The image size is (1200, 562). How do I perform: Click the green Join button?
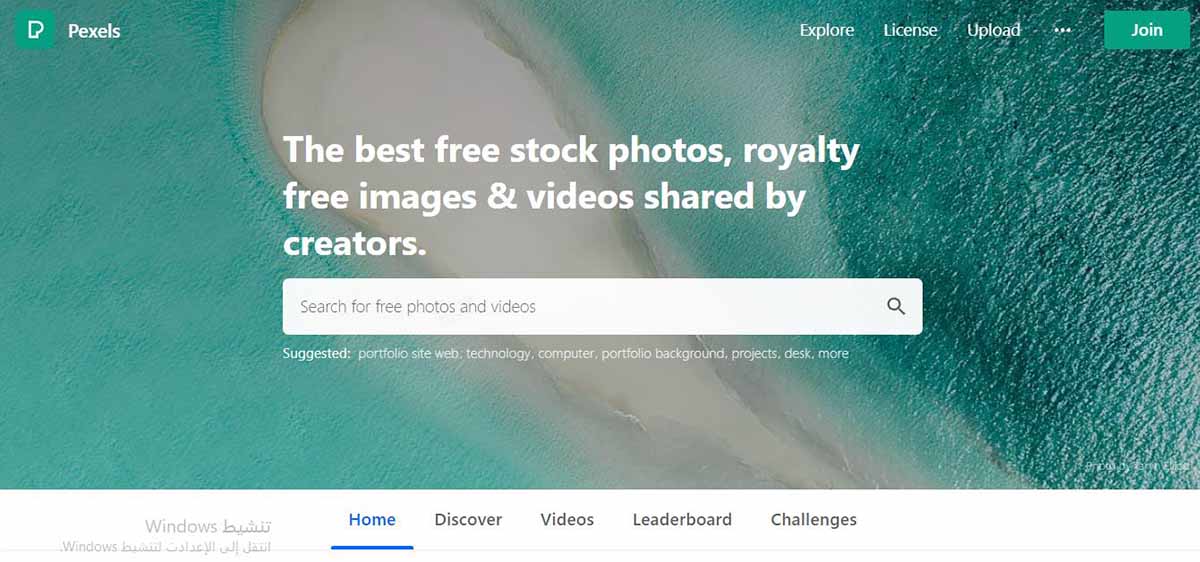[x=1147, y=30]
